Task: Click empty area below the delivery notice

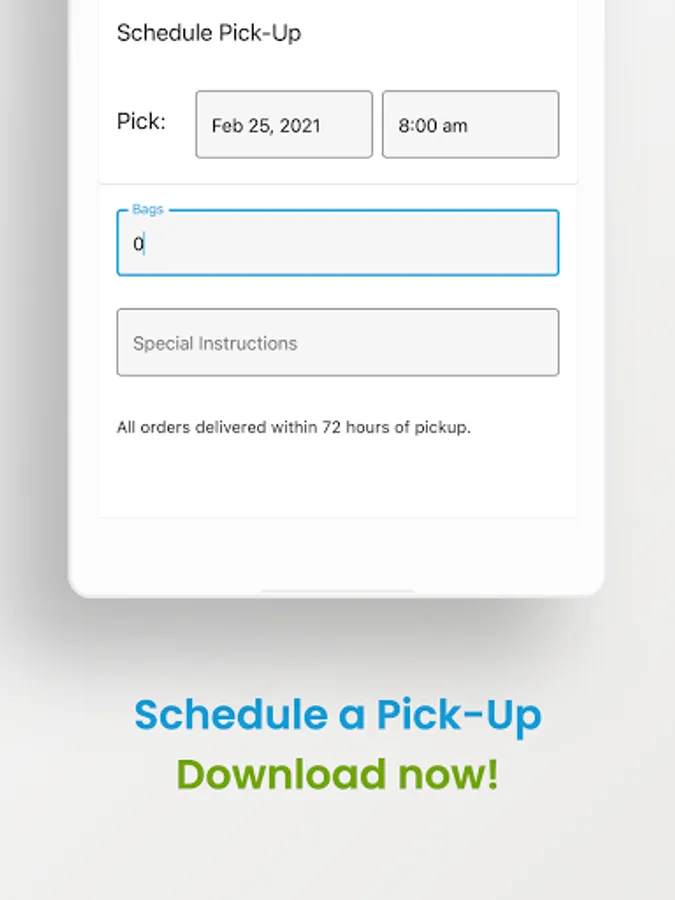Action: pos(338,476)
